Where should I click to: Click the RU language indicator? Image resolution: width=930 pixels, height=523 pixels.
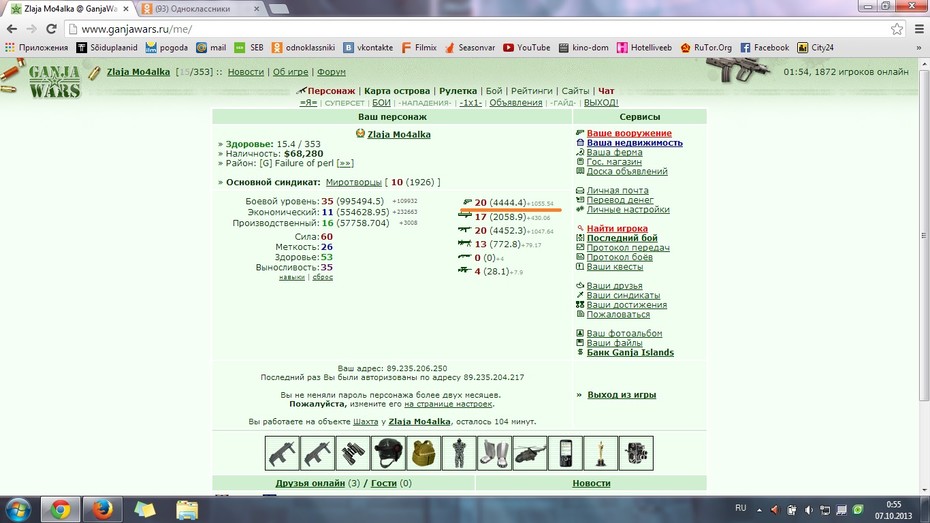point(741,508)
